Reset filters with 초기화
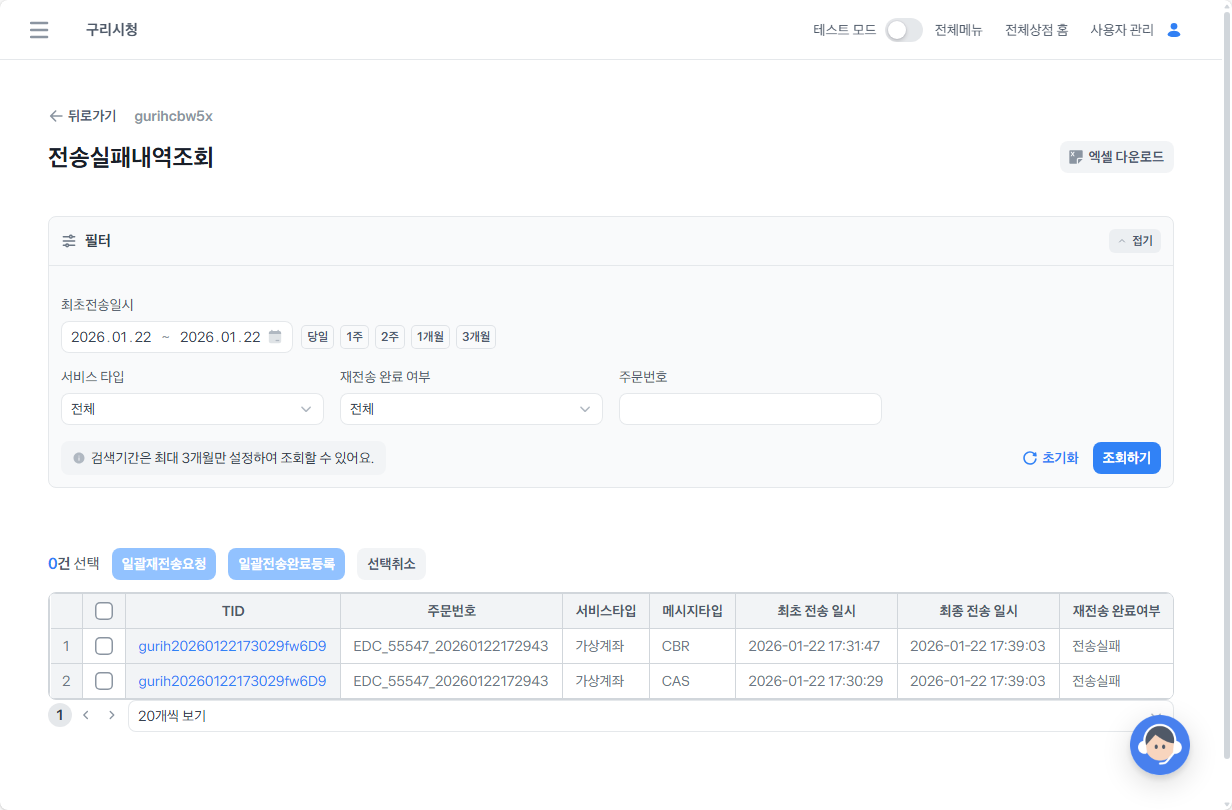The width and height of the screenshot is (1232, 810). point(1050,458)
